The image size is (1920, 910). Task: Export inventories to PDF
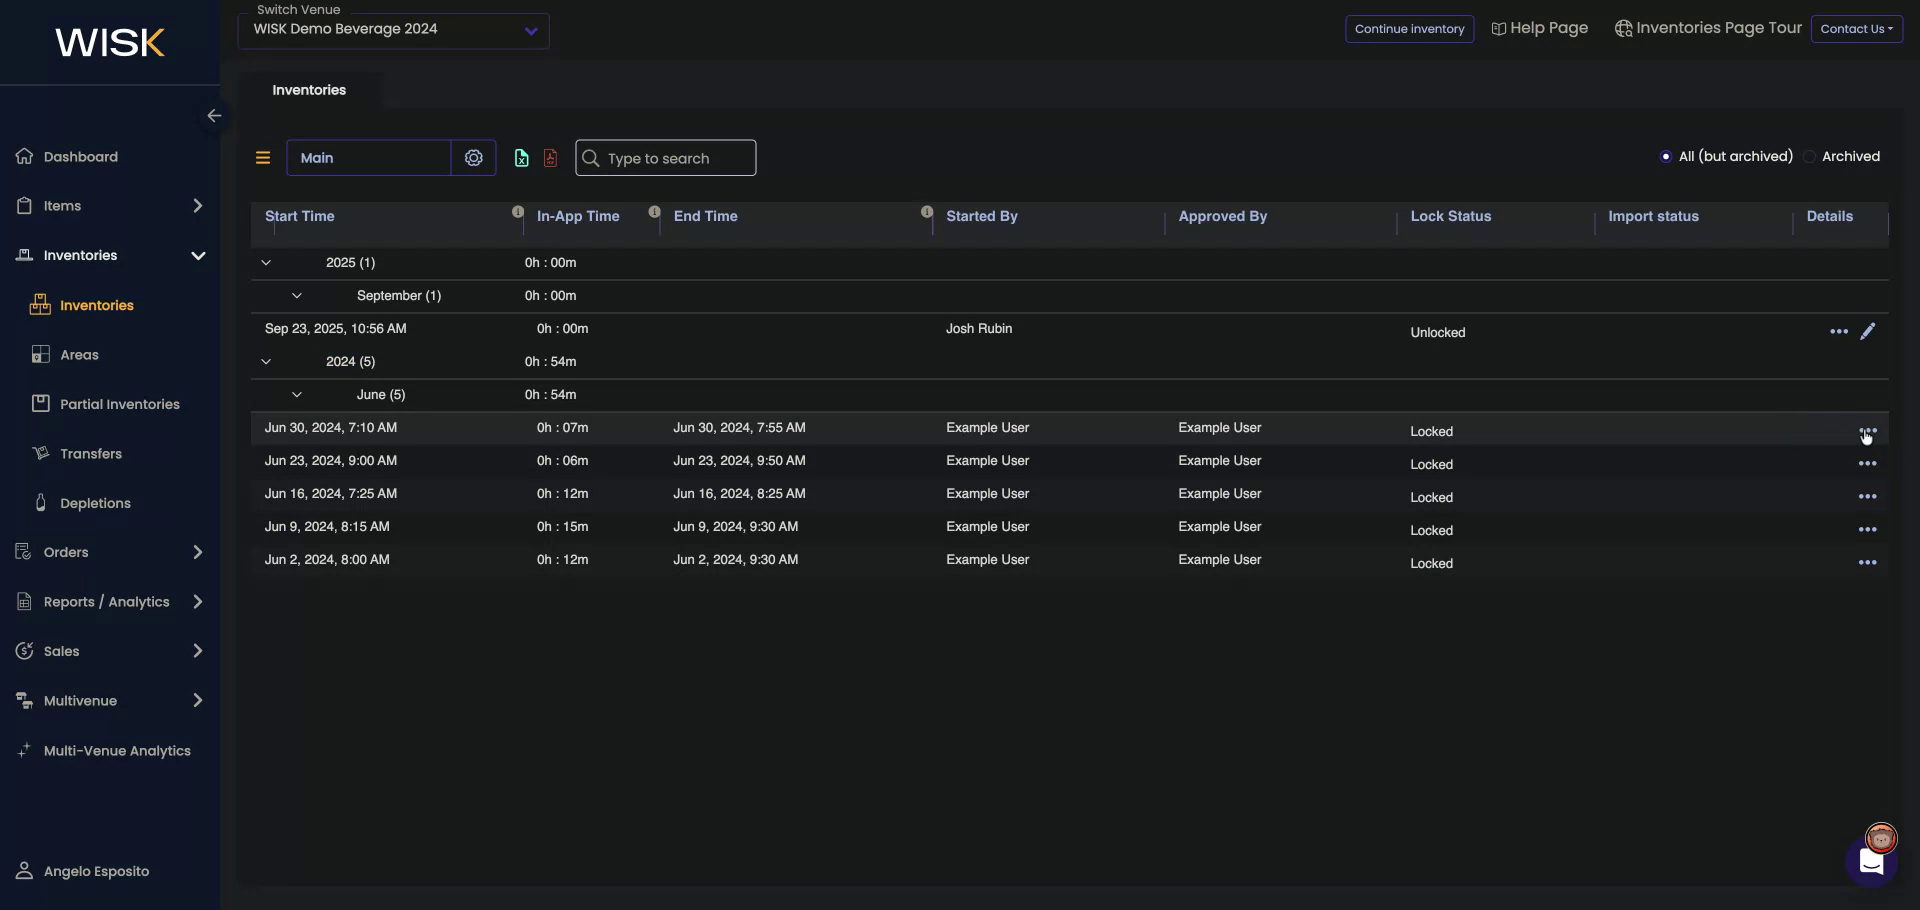550,157
